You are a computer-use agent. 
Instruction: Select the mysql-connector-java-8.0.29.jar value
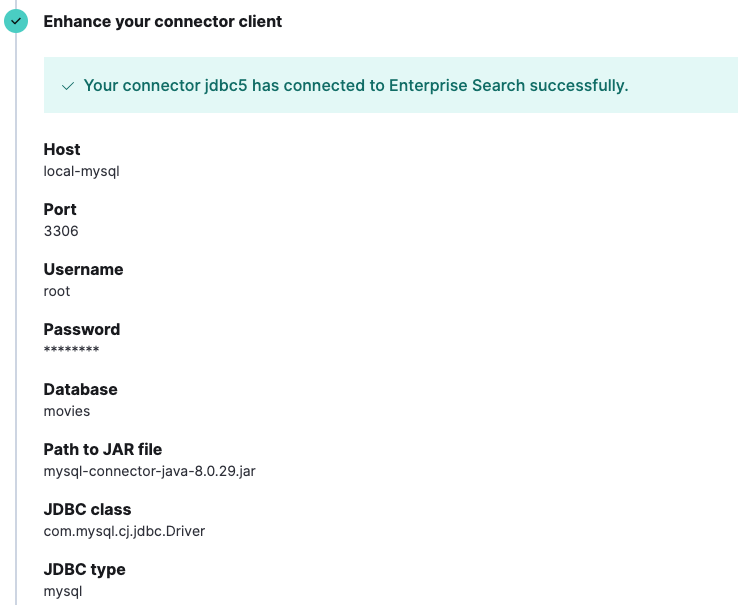(150, 471)
